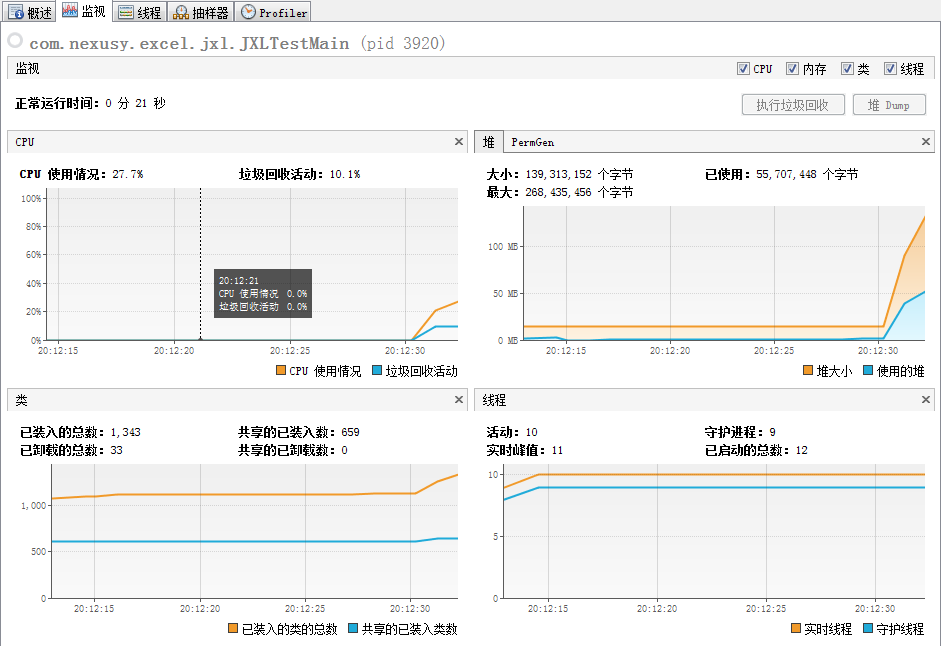Click the orange 已装入的类的总数 legend swatch

tap(233, 629)
